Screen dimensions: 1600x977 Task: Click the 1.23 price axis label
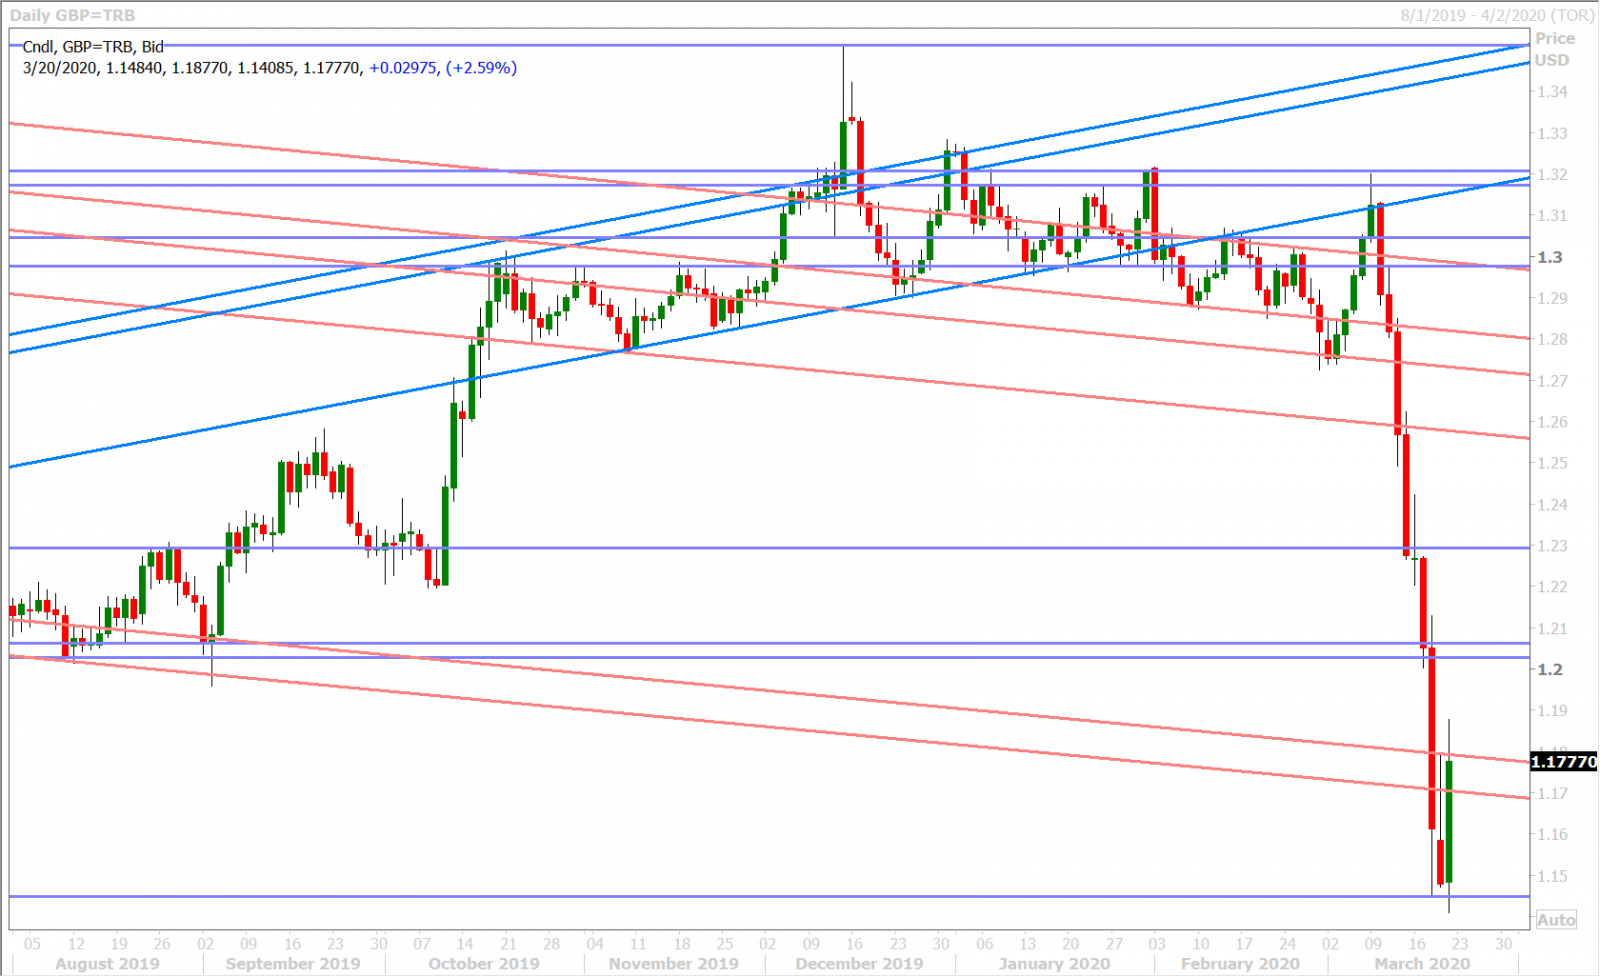click(1552, 546)
